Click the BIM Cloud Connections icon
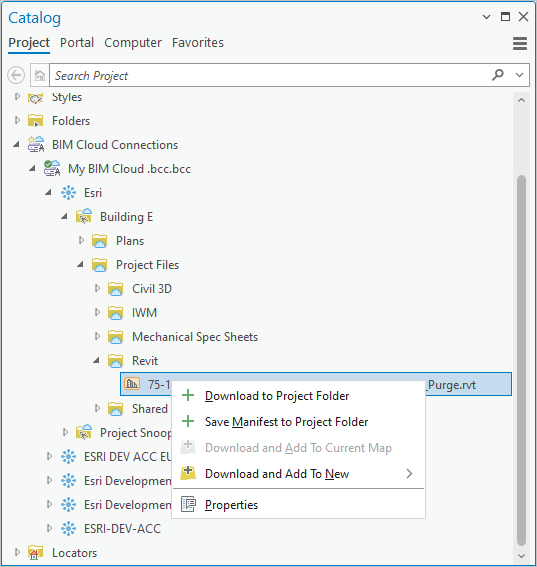537x567 pixels. coord(36,145)
